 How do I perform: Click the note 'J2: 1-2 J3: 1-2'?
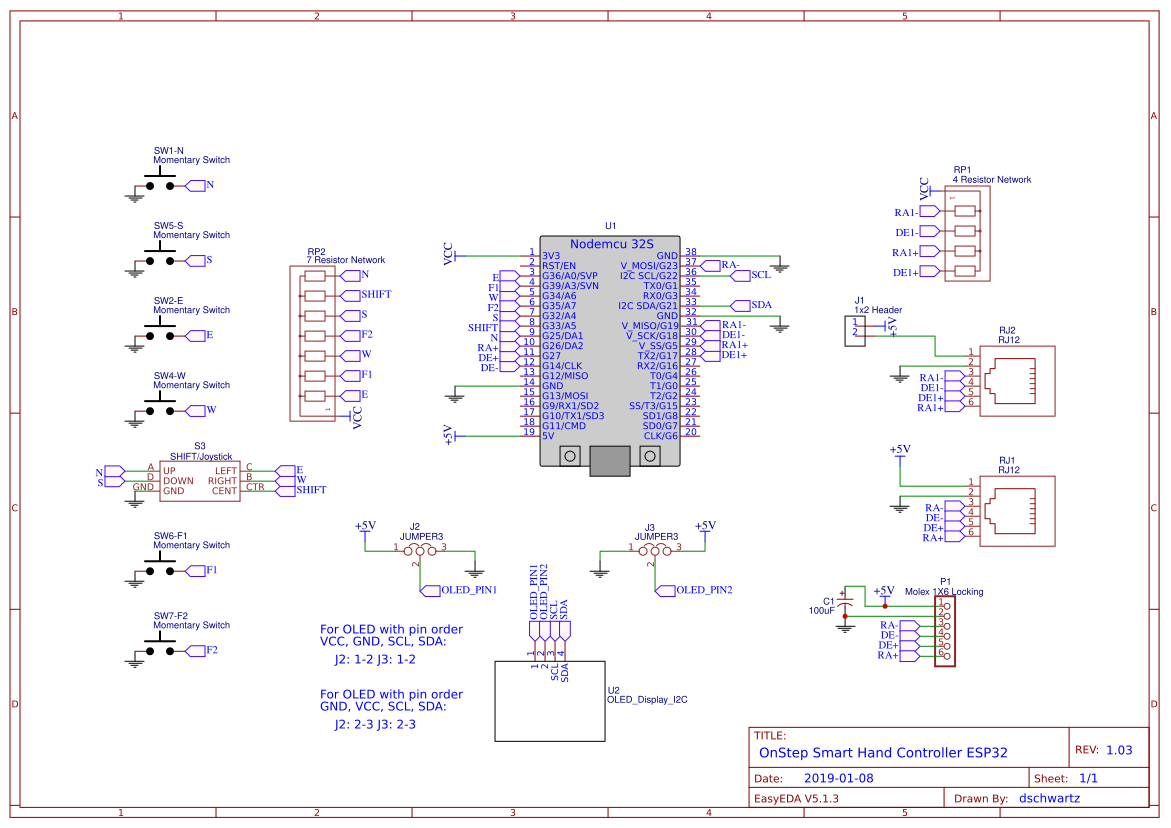[375, 660]
